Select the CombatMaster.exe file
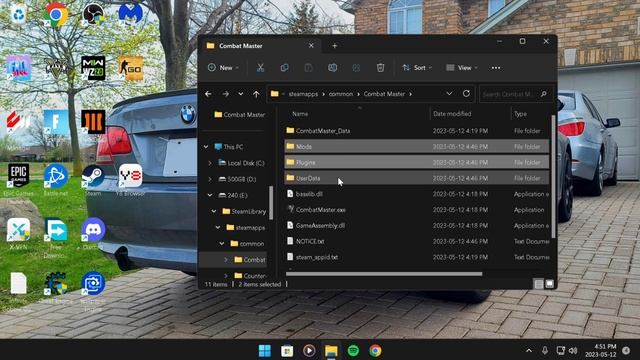This screenshot has height=360, width=640. point(416,210)
